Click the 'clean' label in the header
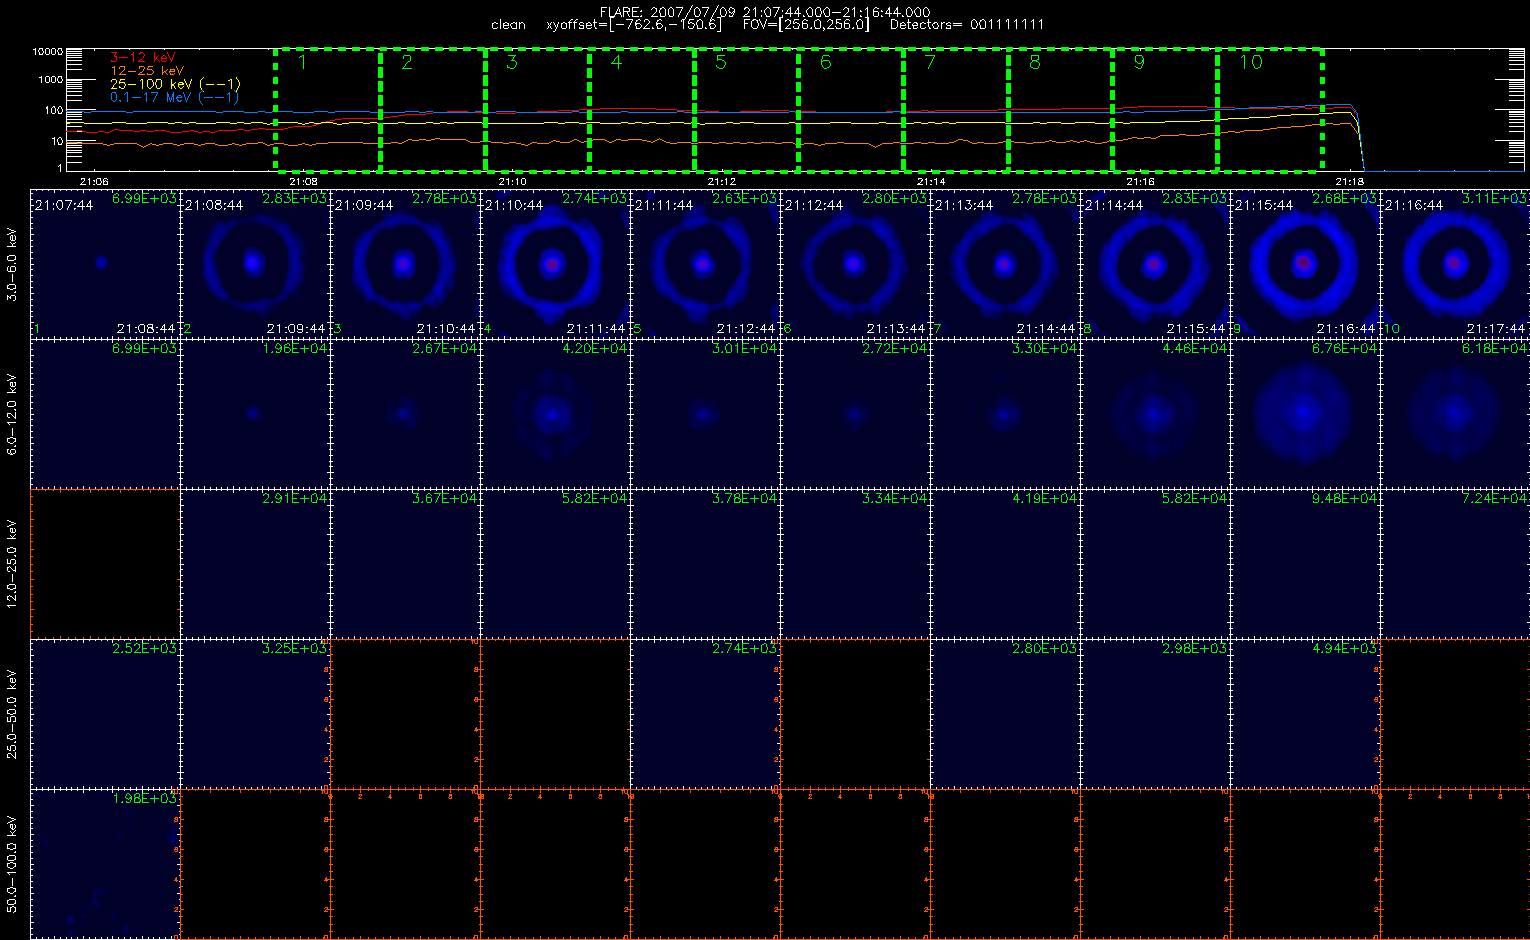The width and height of the screenshot is (1530, 940). click(508, 25)
